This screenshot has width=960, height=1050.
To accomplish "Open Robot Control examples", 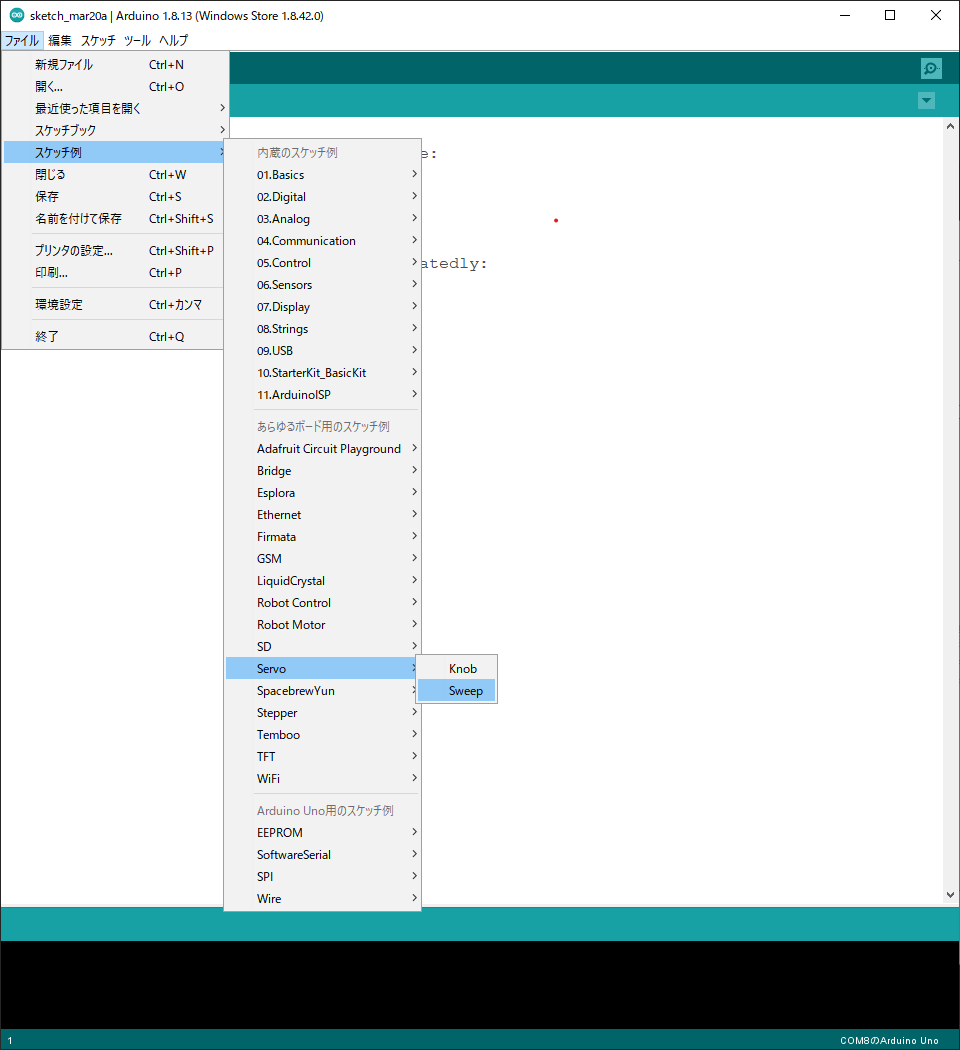I will pyautogui.click(x=323, y=603).
